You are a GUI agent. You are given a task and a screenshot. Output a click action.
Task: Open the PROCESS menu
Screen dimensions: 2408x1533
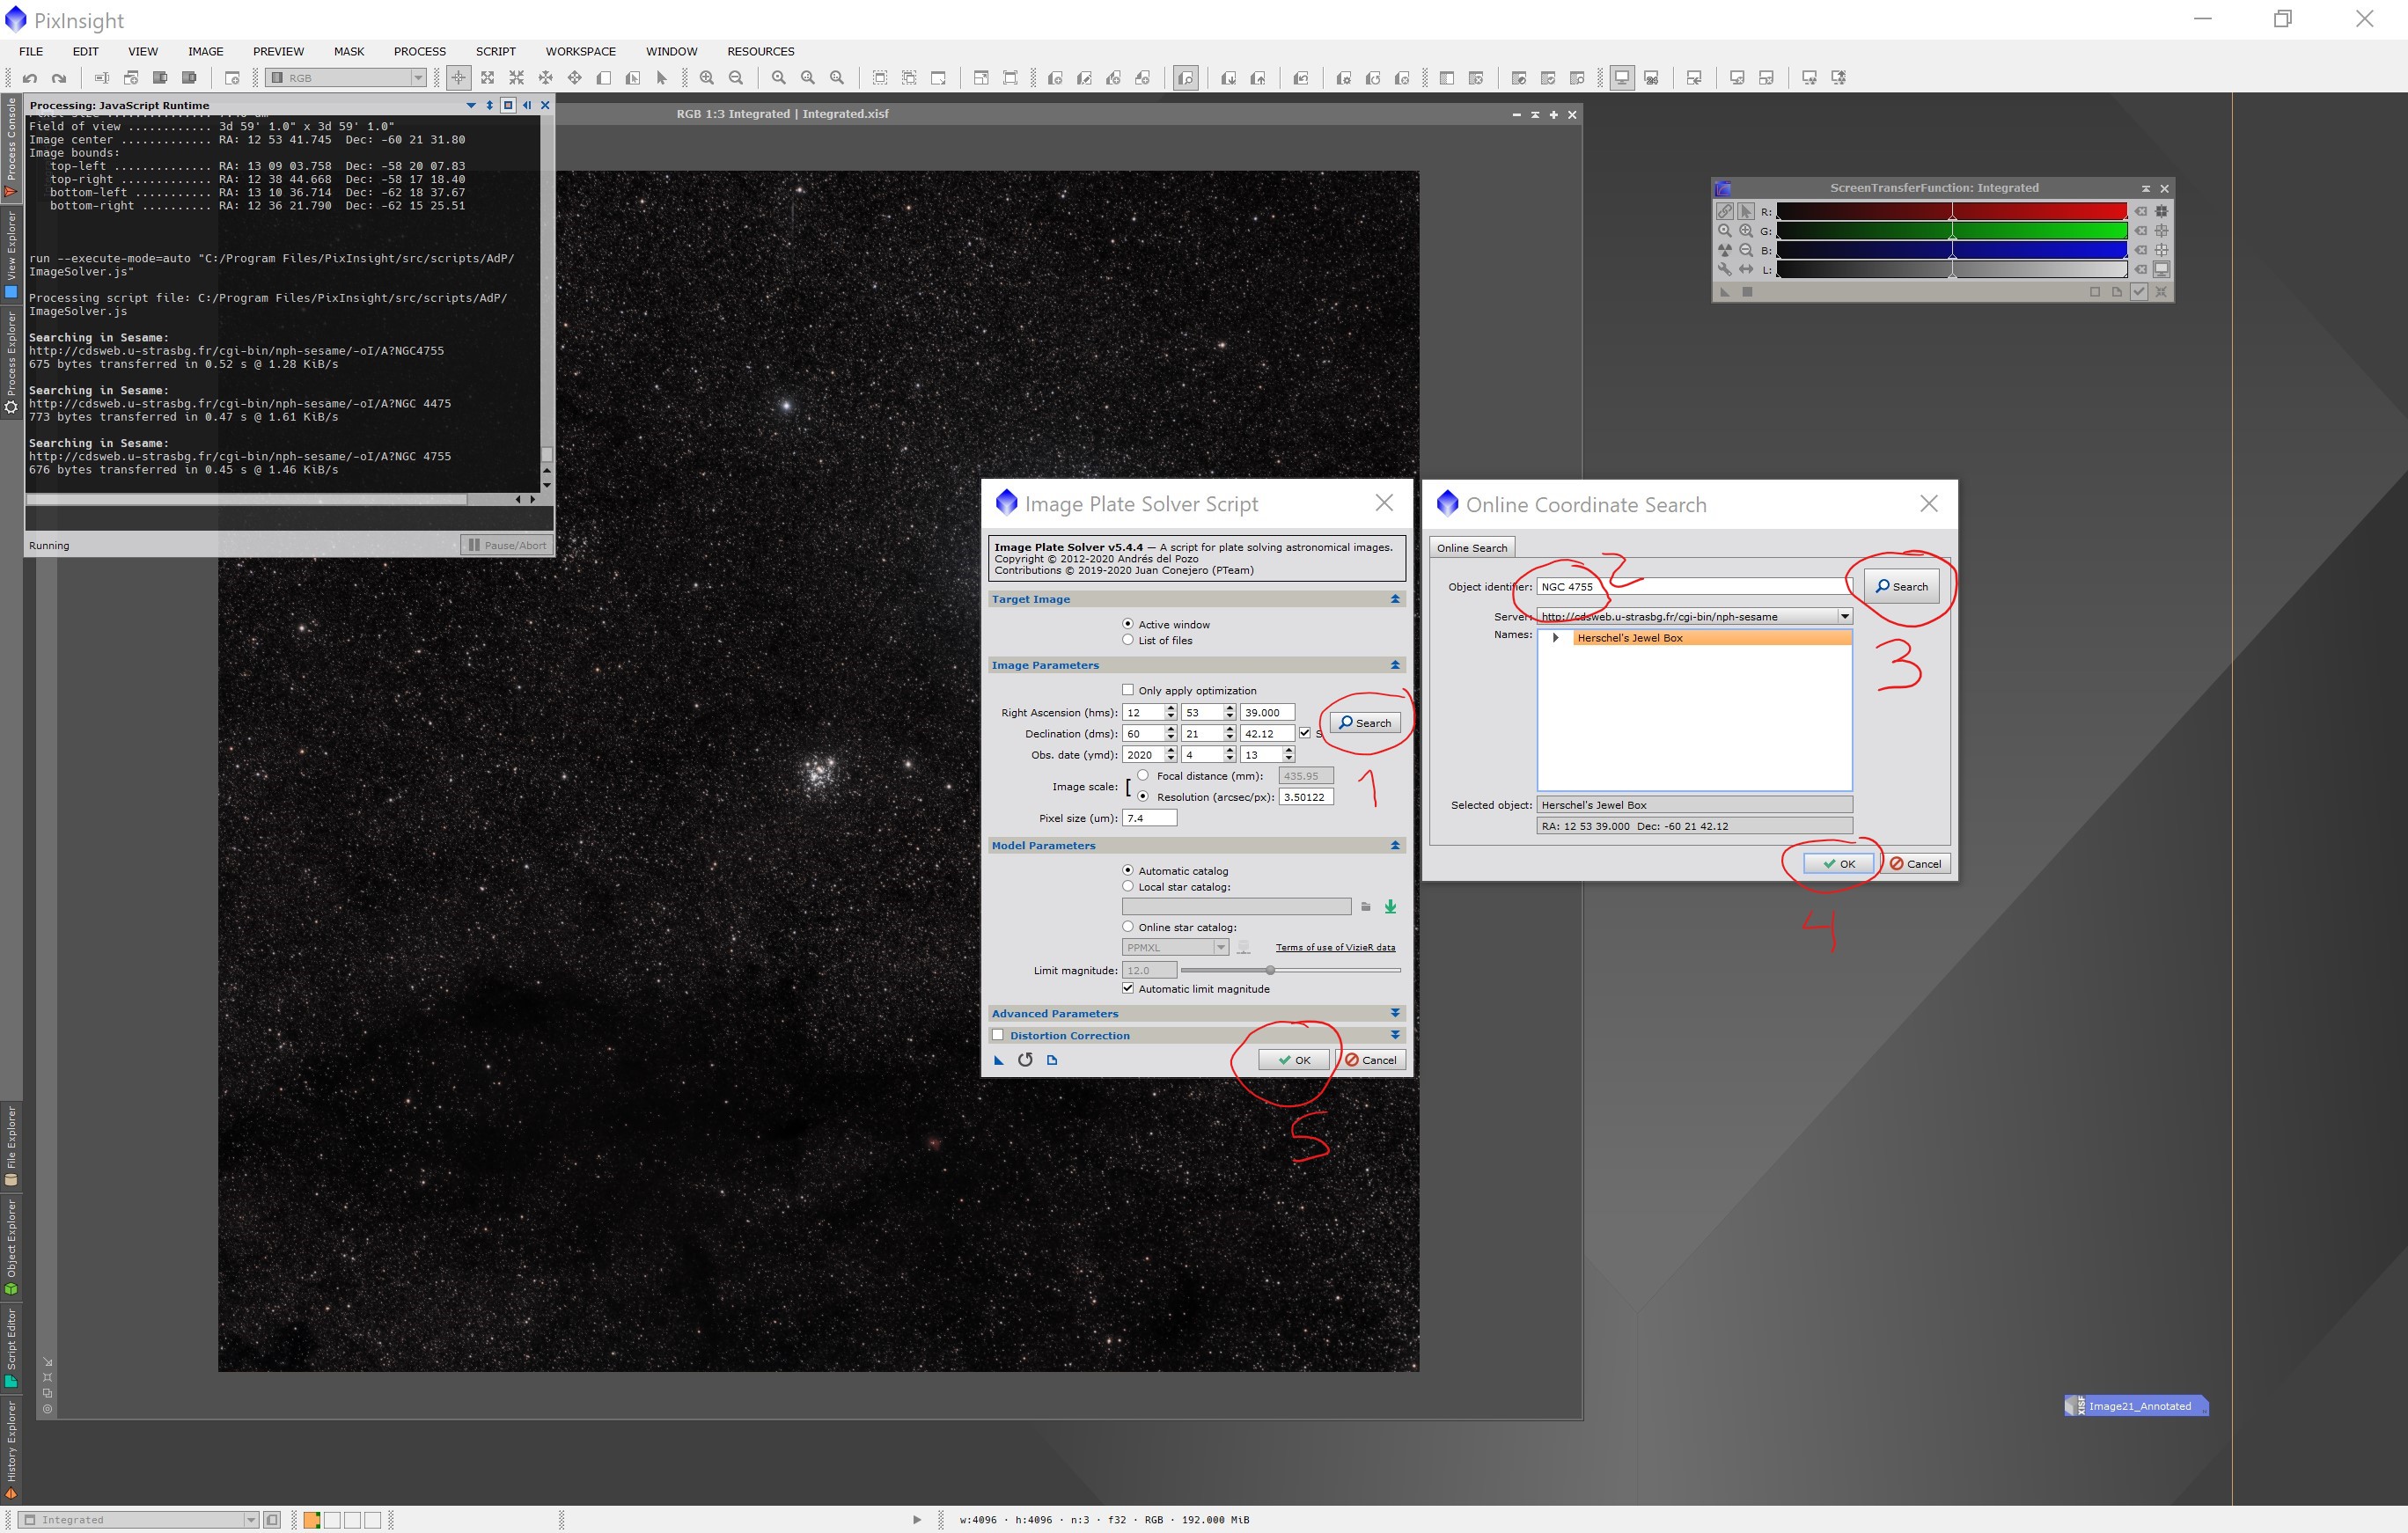(420, 51)
